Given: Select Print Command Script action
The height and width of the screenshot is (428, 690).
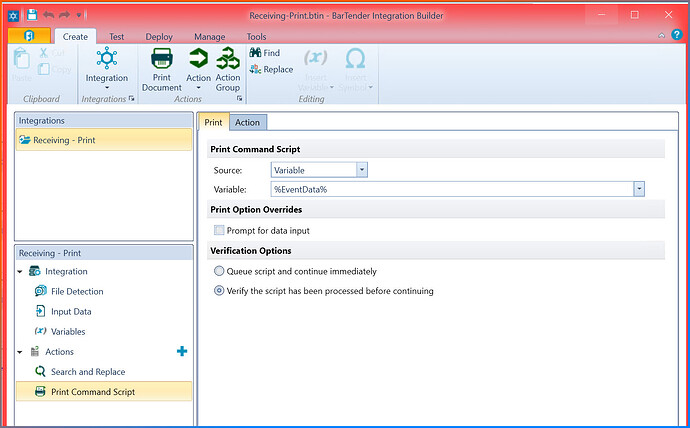Looking at the screenshot, I should click(104, 391).
